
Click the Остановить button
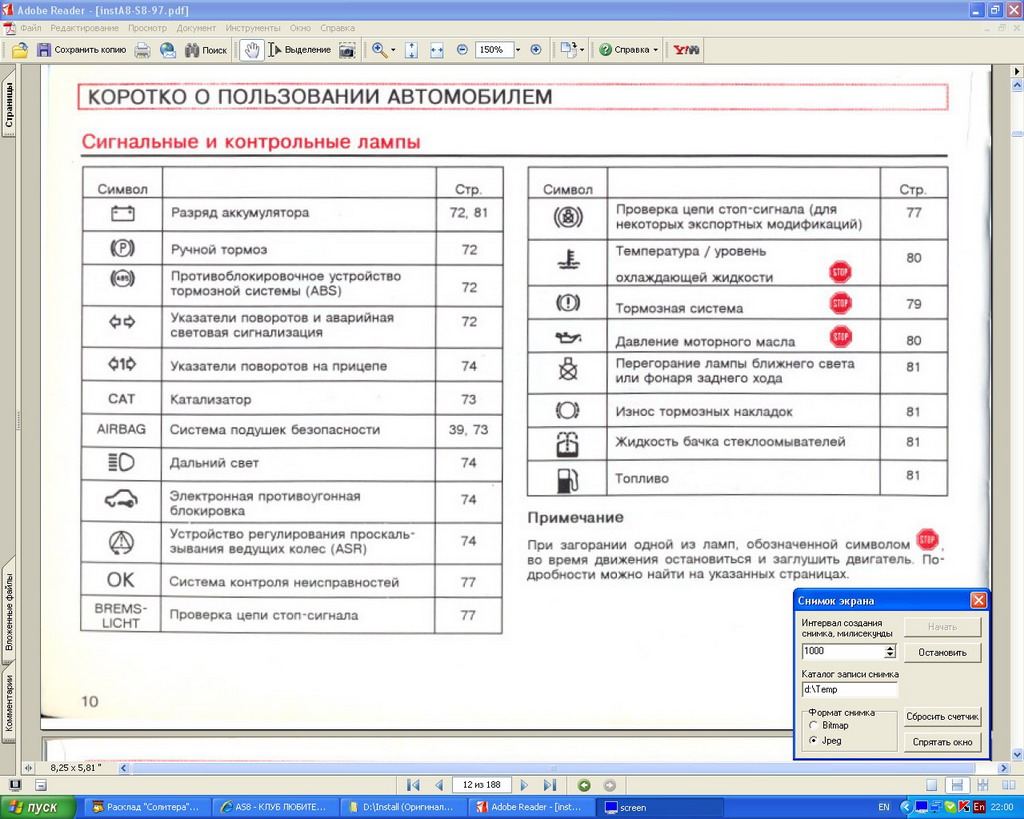(942, 653)
